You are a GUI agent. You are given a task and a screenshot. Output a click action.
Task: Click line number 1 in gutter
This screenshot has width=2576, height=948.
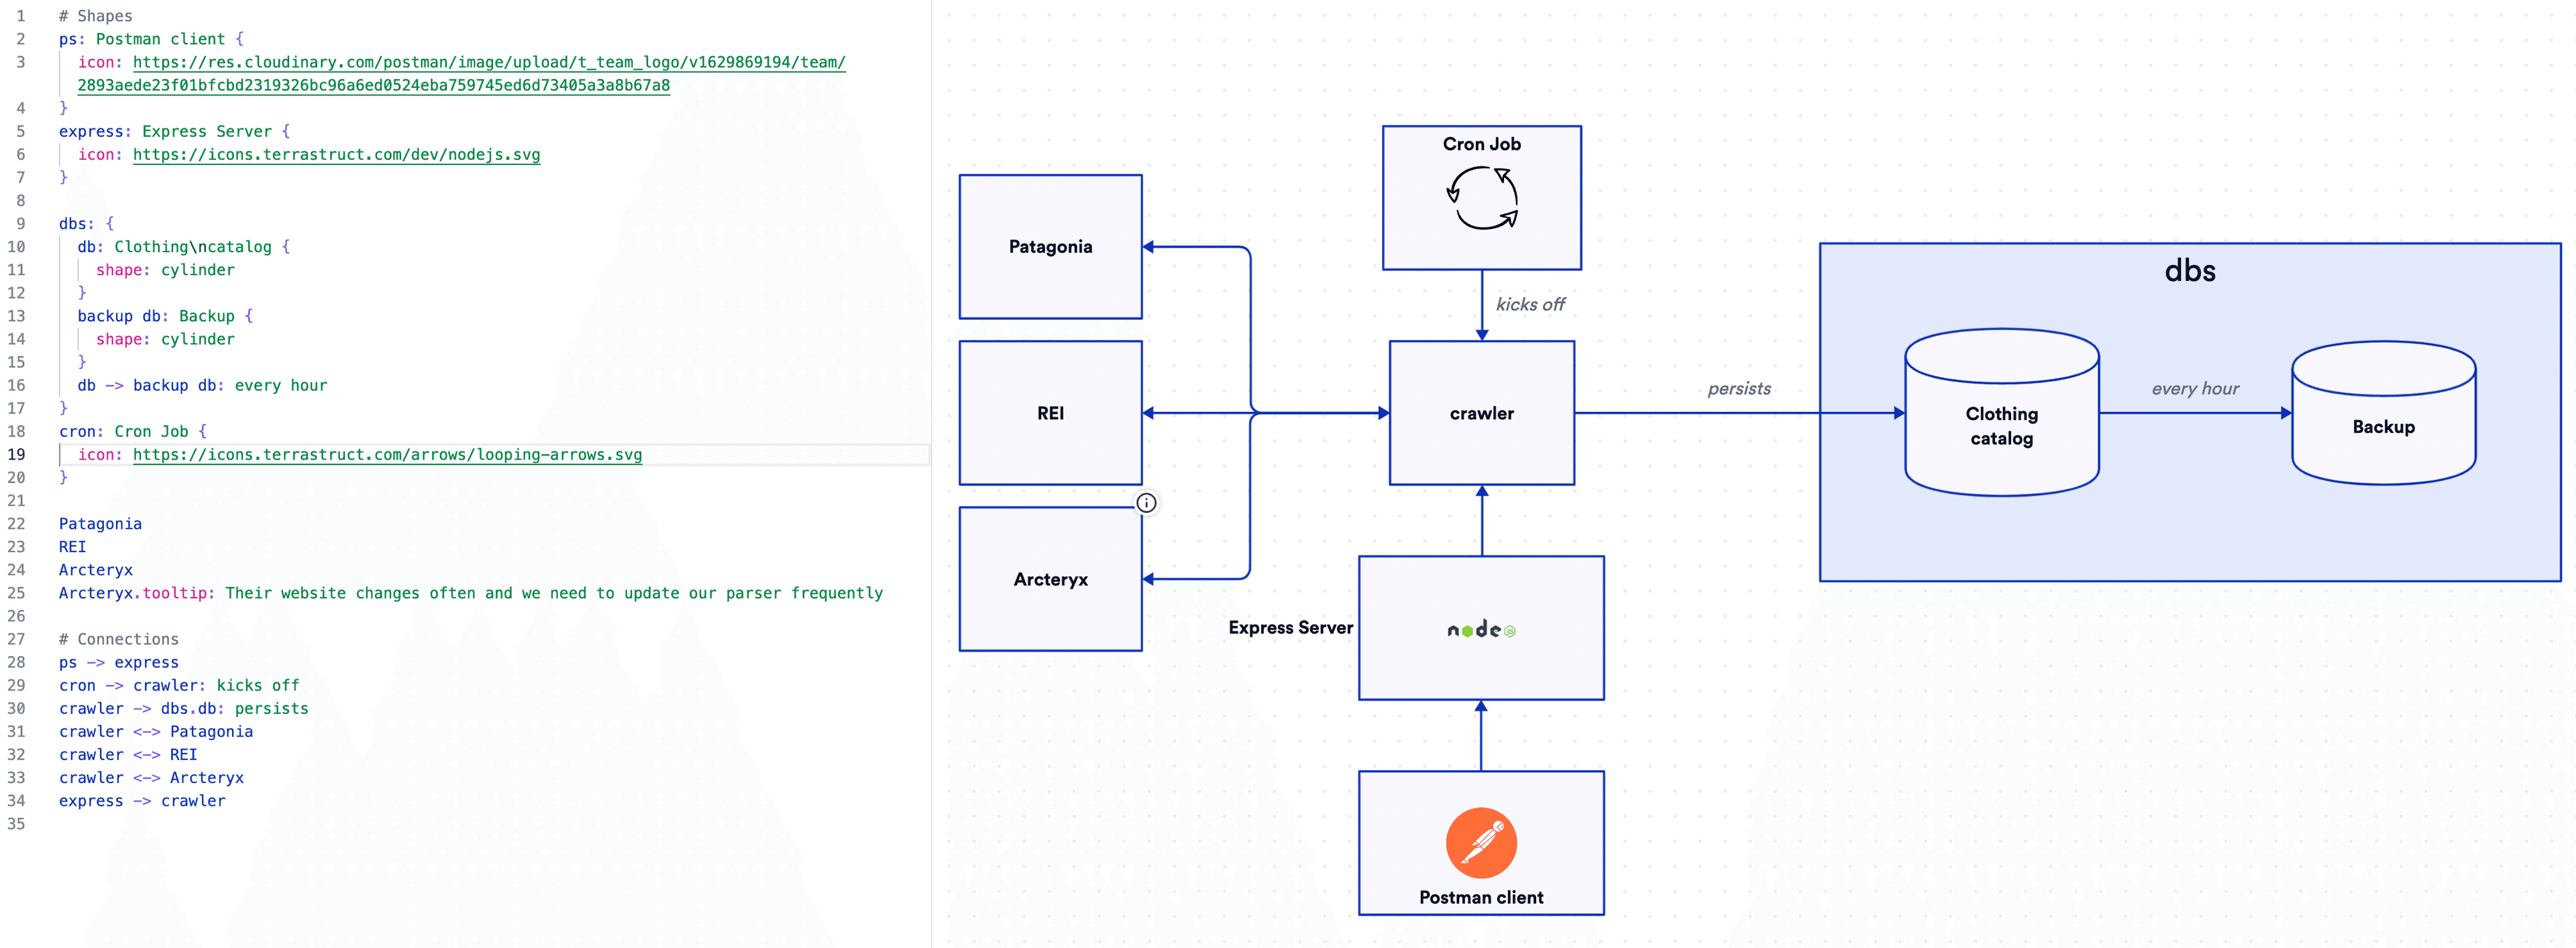(20, 16)
